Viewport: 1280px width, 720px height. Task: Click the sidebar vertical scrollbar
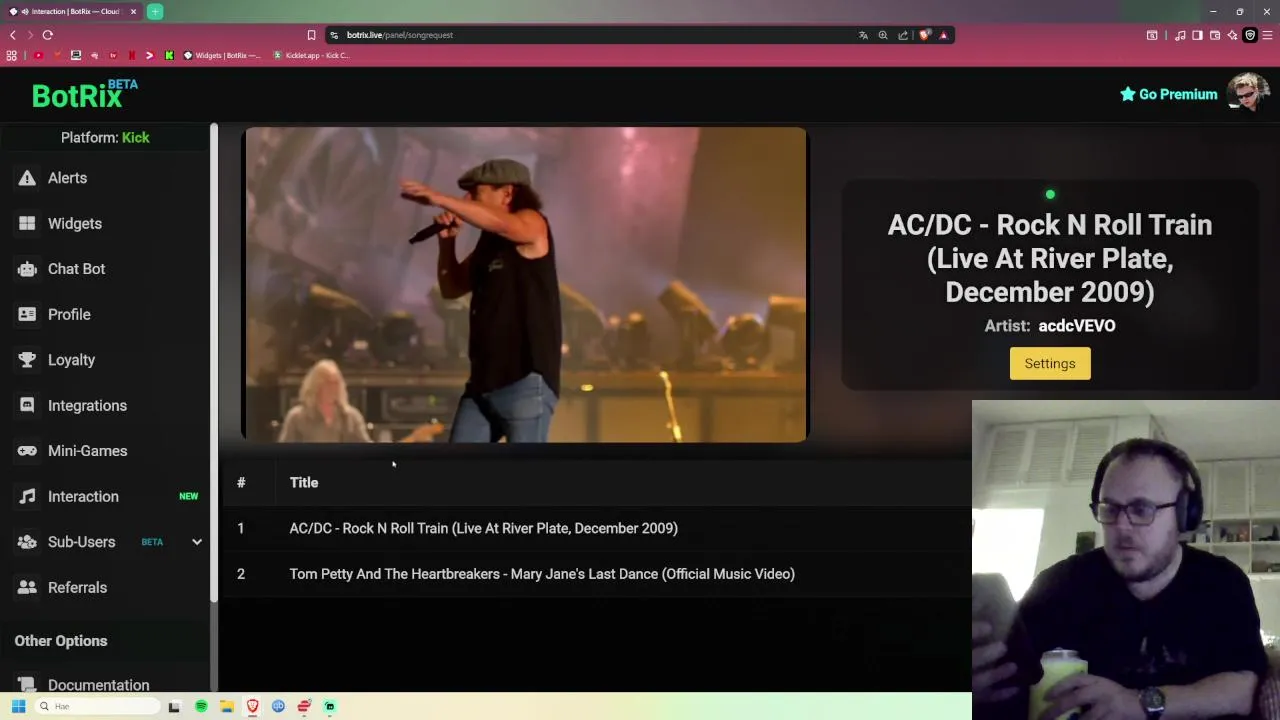click(x=214, y=362)
